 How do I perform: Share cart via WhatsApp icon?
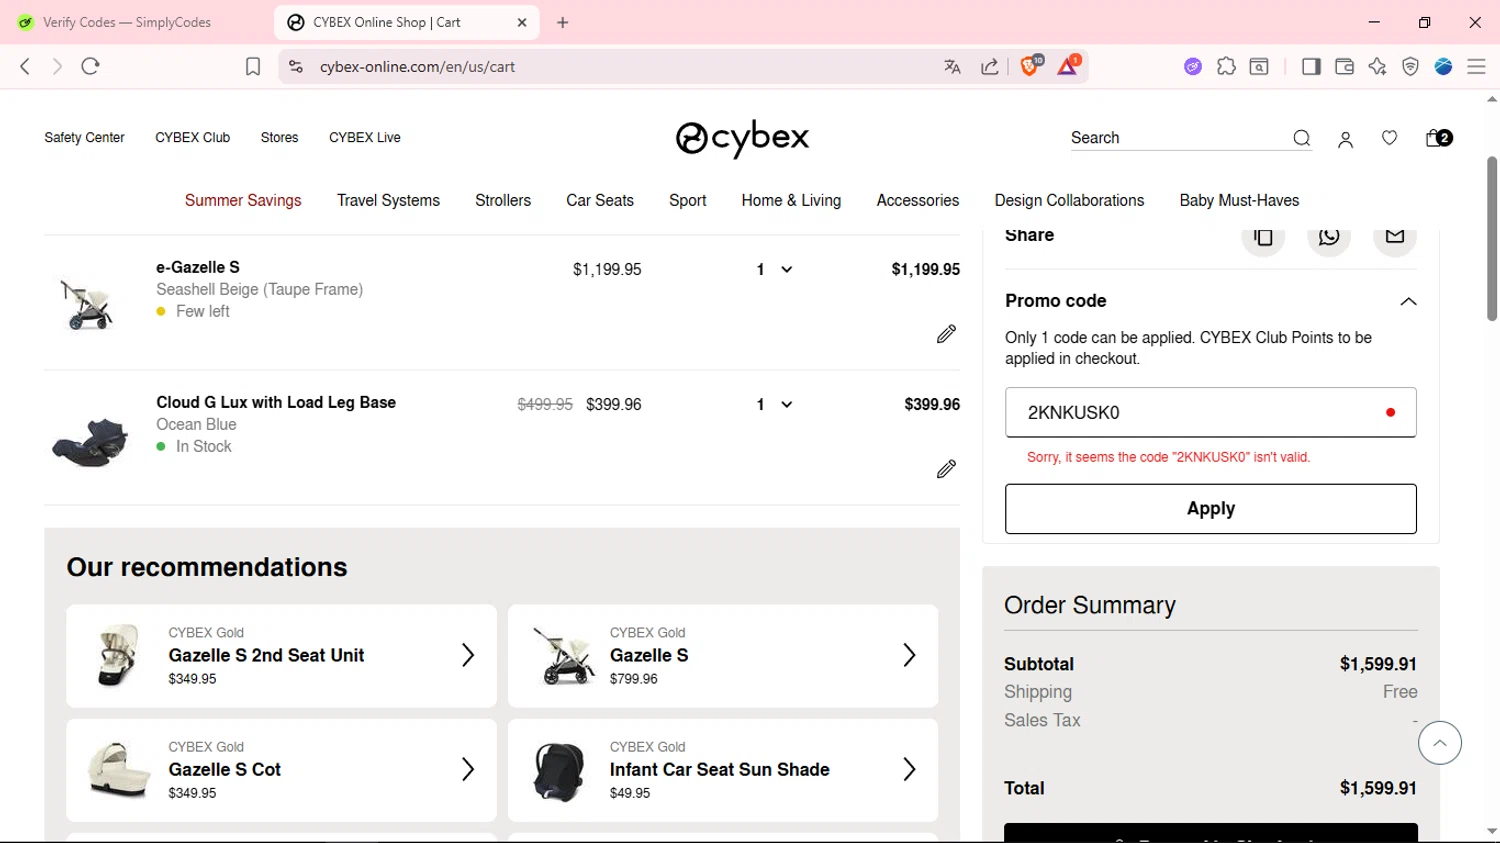coord(1329,237)
